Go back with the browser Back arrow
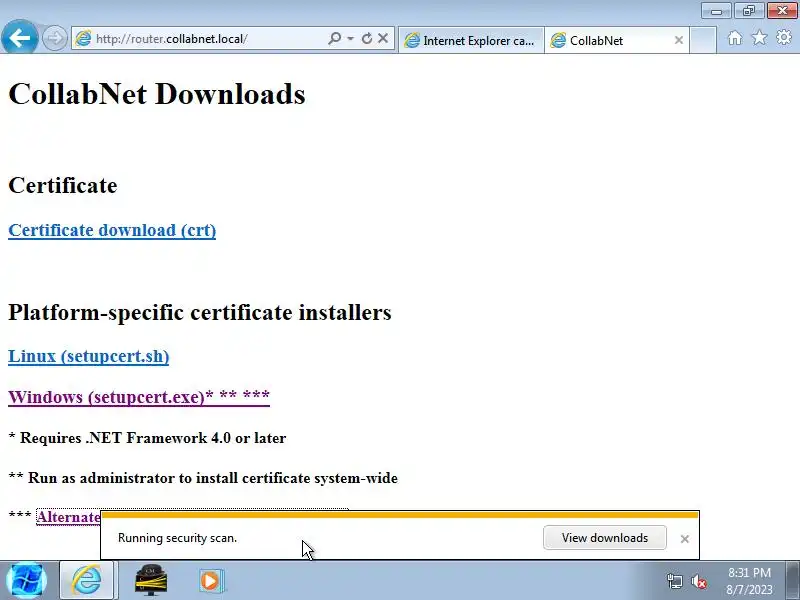 19,37
